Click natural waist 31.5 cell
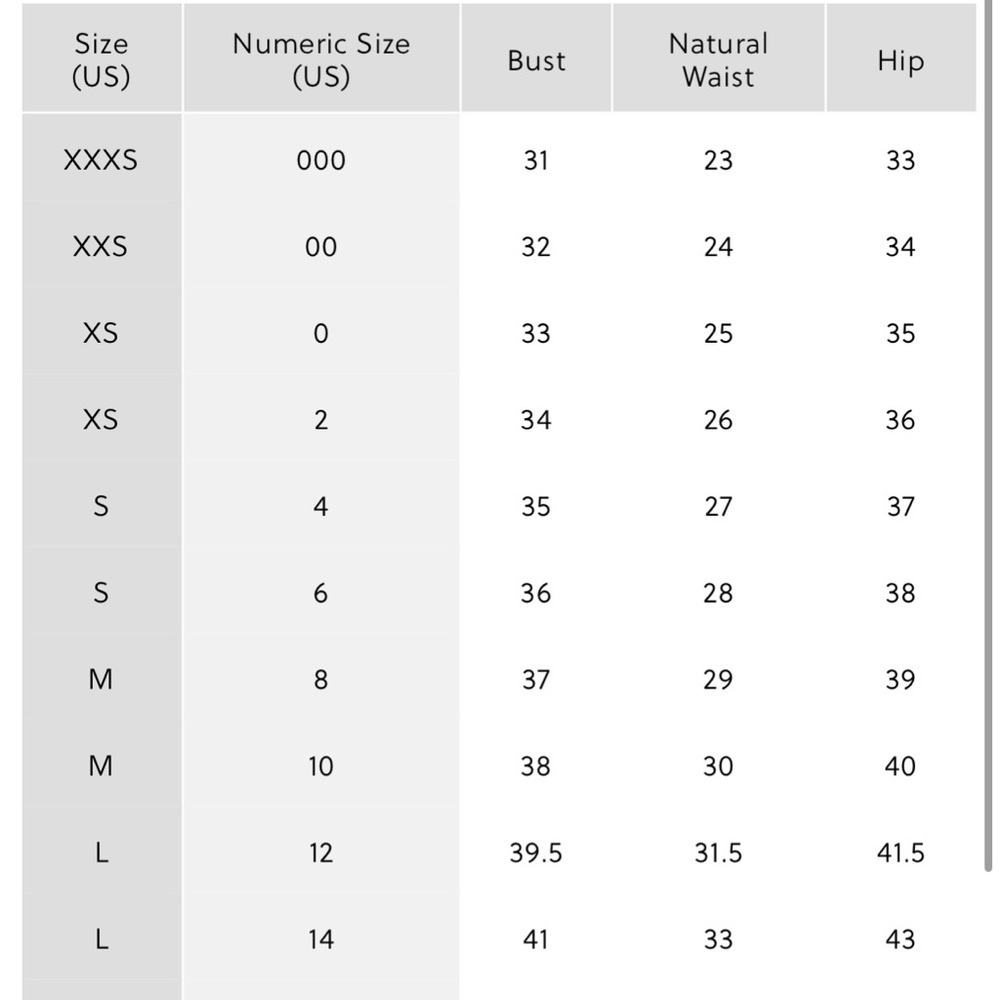Viewport: 1000px width, 1000px height. 718,853
